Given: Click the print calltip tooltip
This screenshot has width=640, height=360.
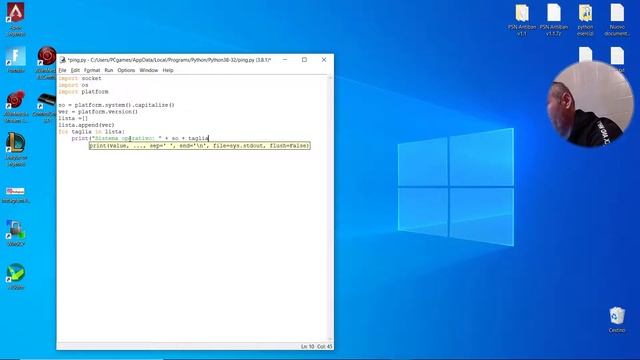Looking at the screenshot, I should pos(200,146).
